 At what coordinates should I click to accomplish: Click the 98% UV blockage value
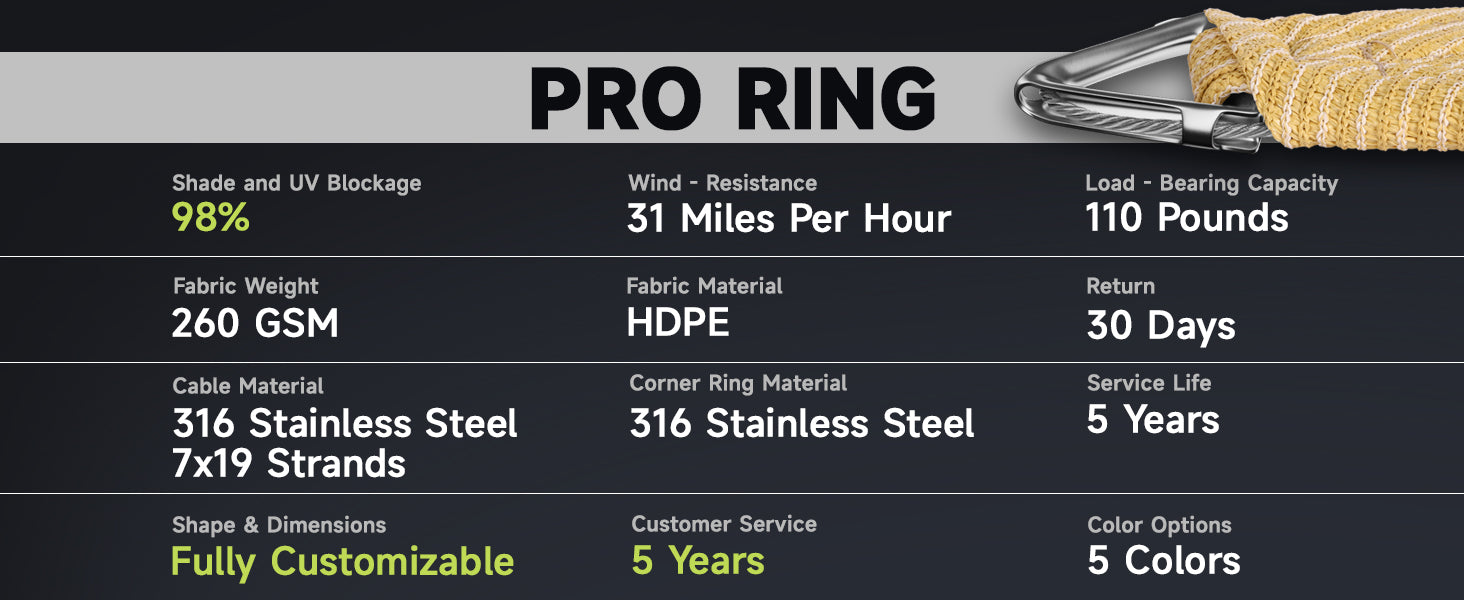pyautogui.click(x=211, y=218)
